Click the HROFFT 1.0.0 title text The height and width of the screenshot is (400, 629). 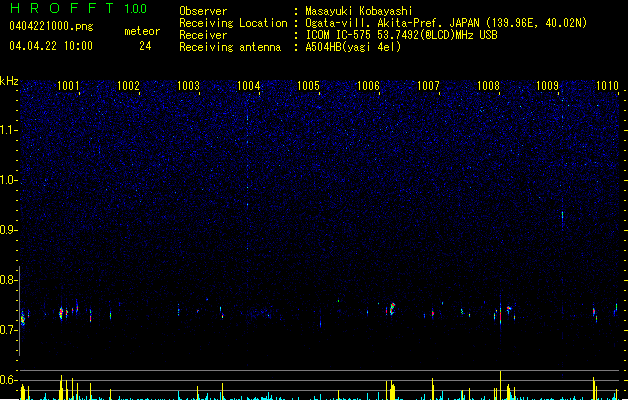pyautogui.click(x=78, y=8)
